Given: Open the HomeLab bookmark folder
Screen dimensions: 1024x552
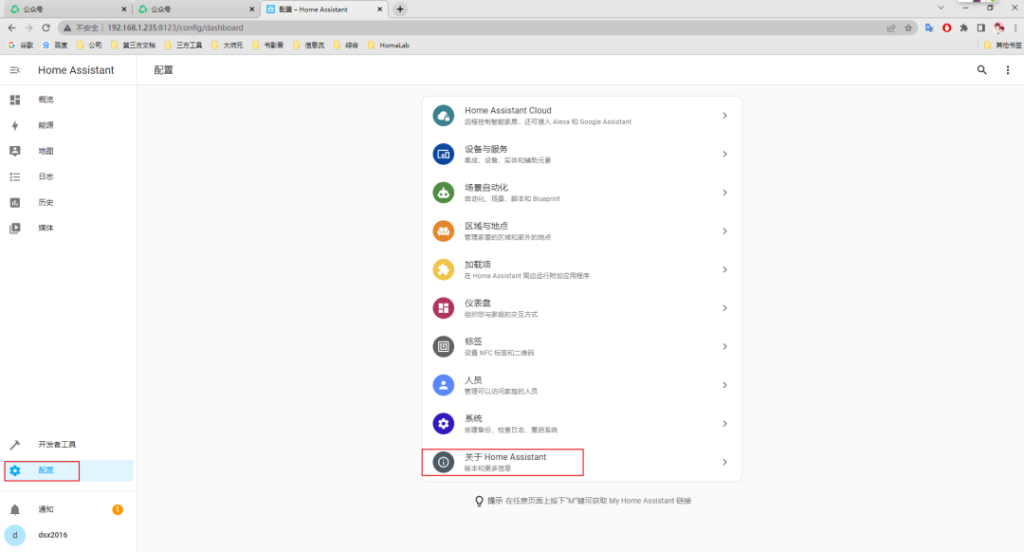Looking at the screenshot, I should click(389, 45).
